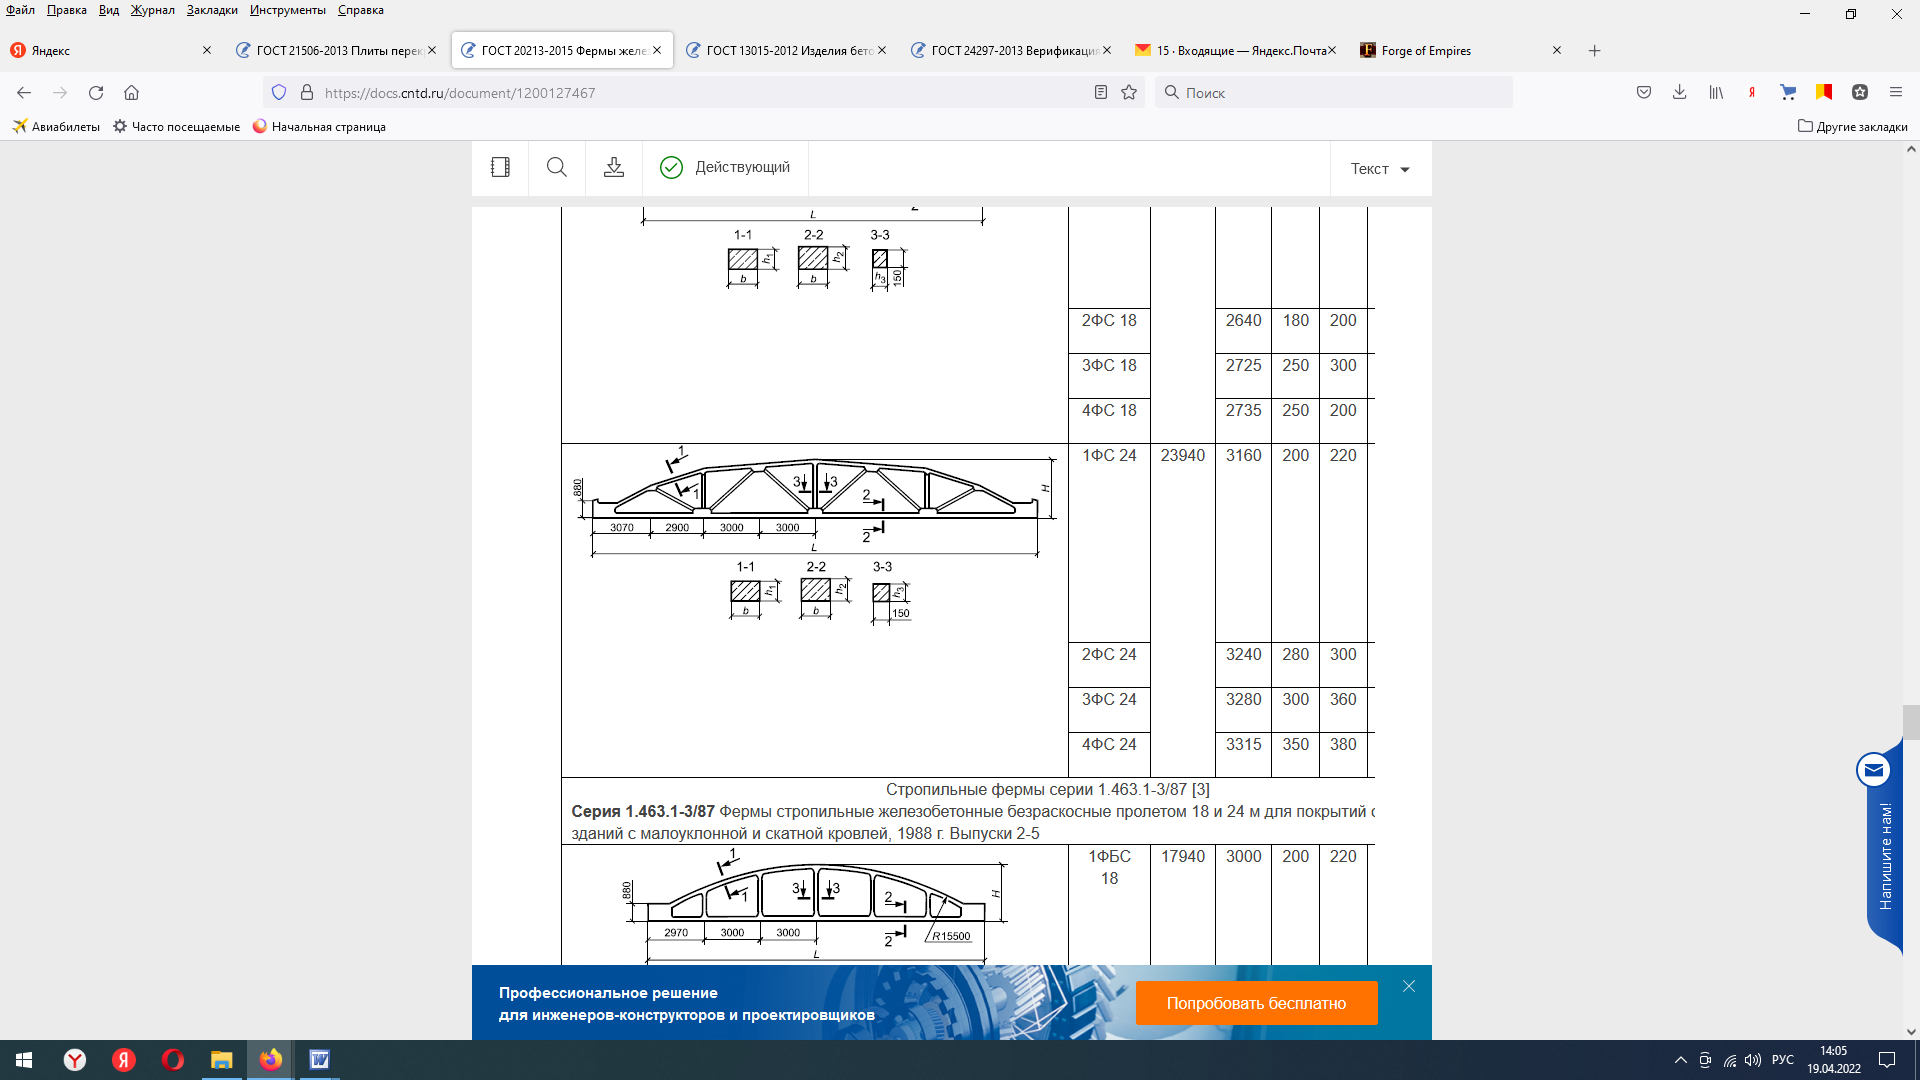The width and height of the screenshot is (1920, 1080).
Task: Open the shopping cart extension icon
Action: tap(1788, 93)
